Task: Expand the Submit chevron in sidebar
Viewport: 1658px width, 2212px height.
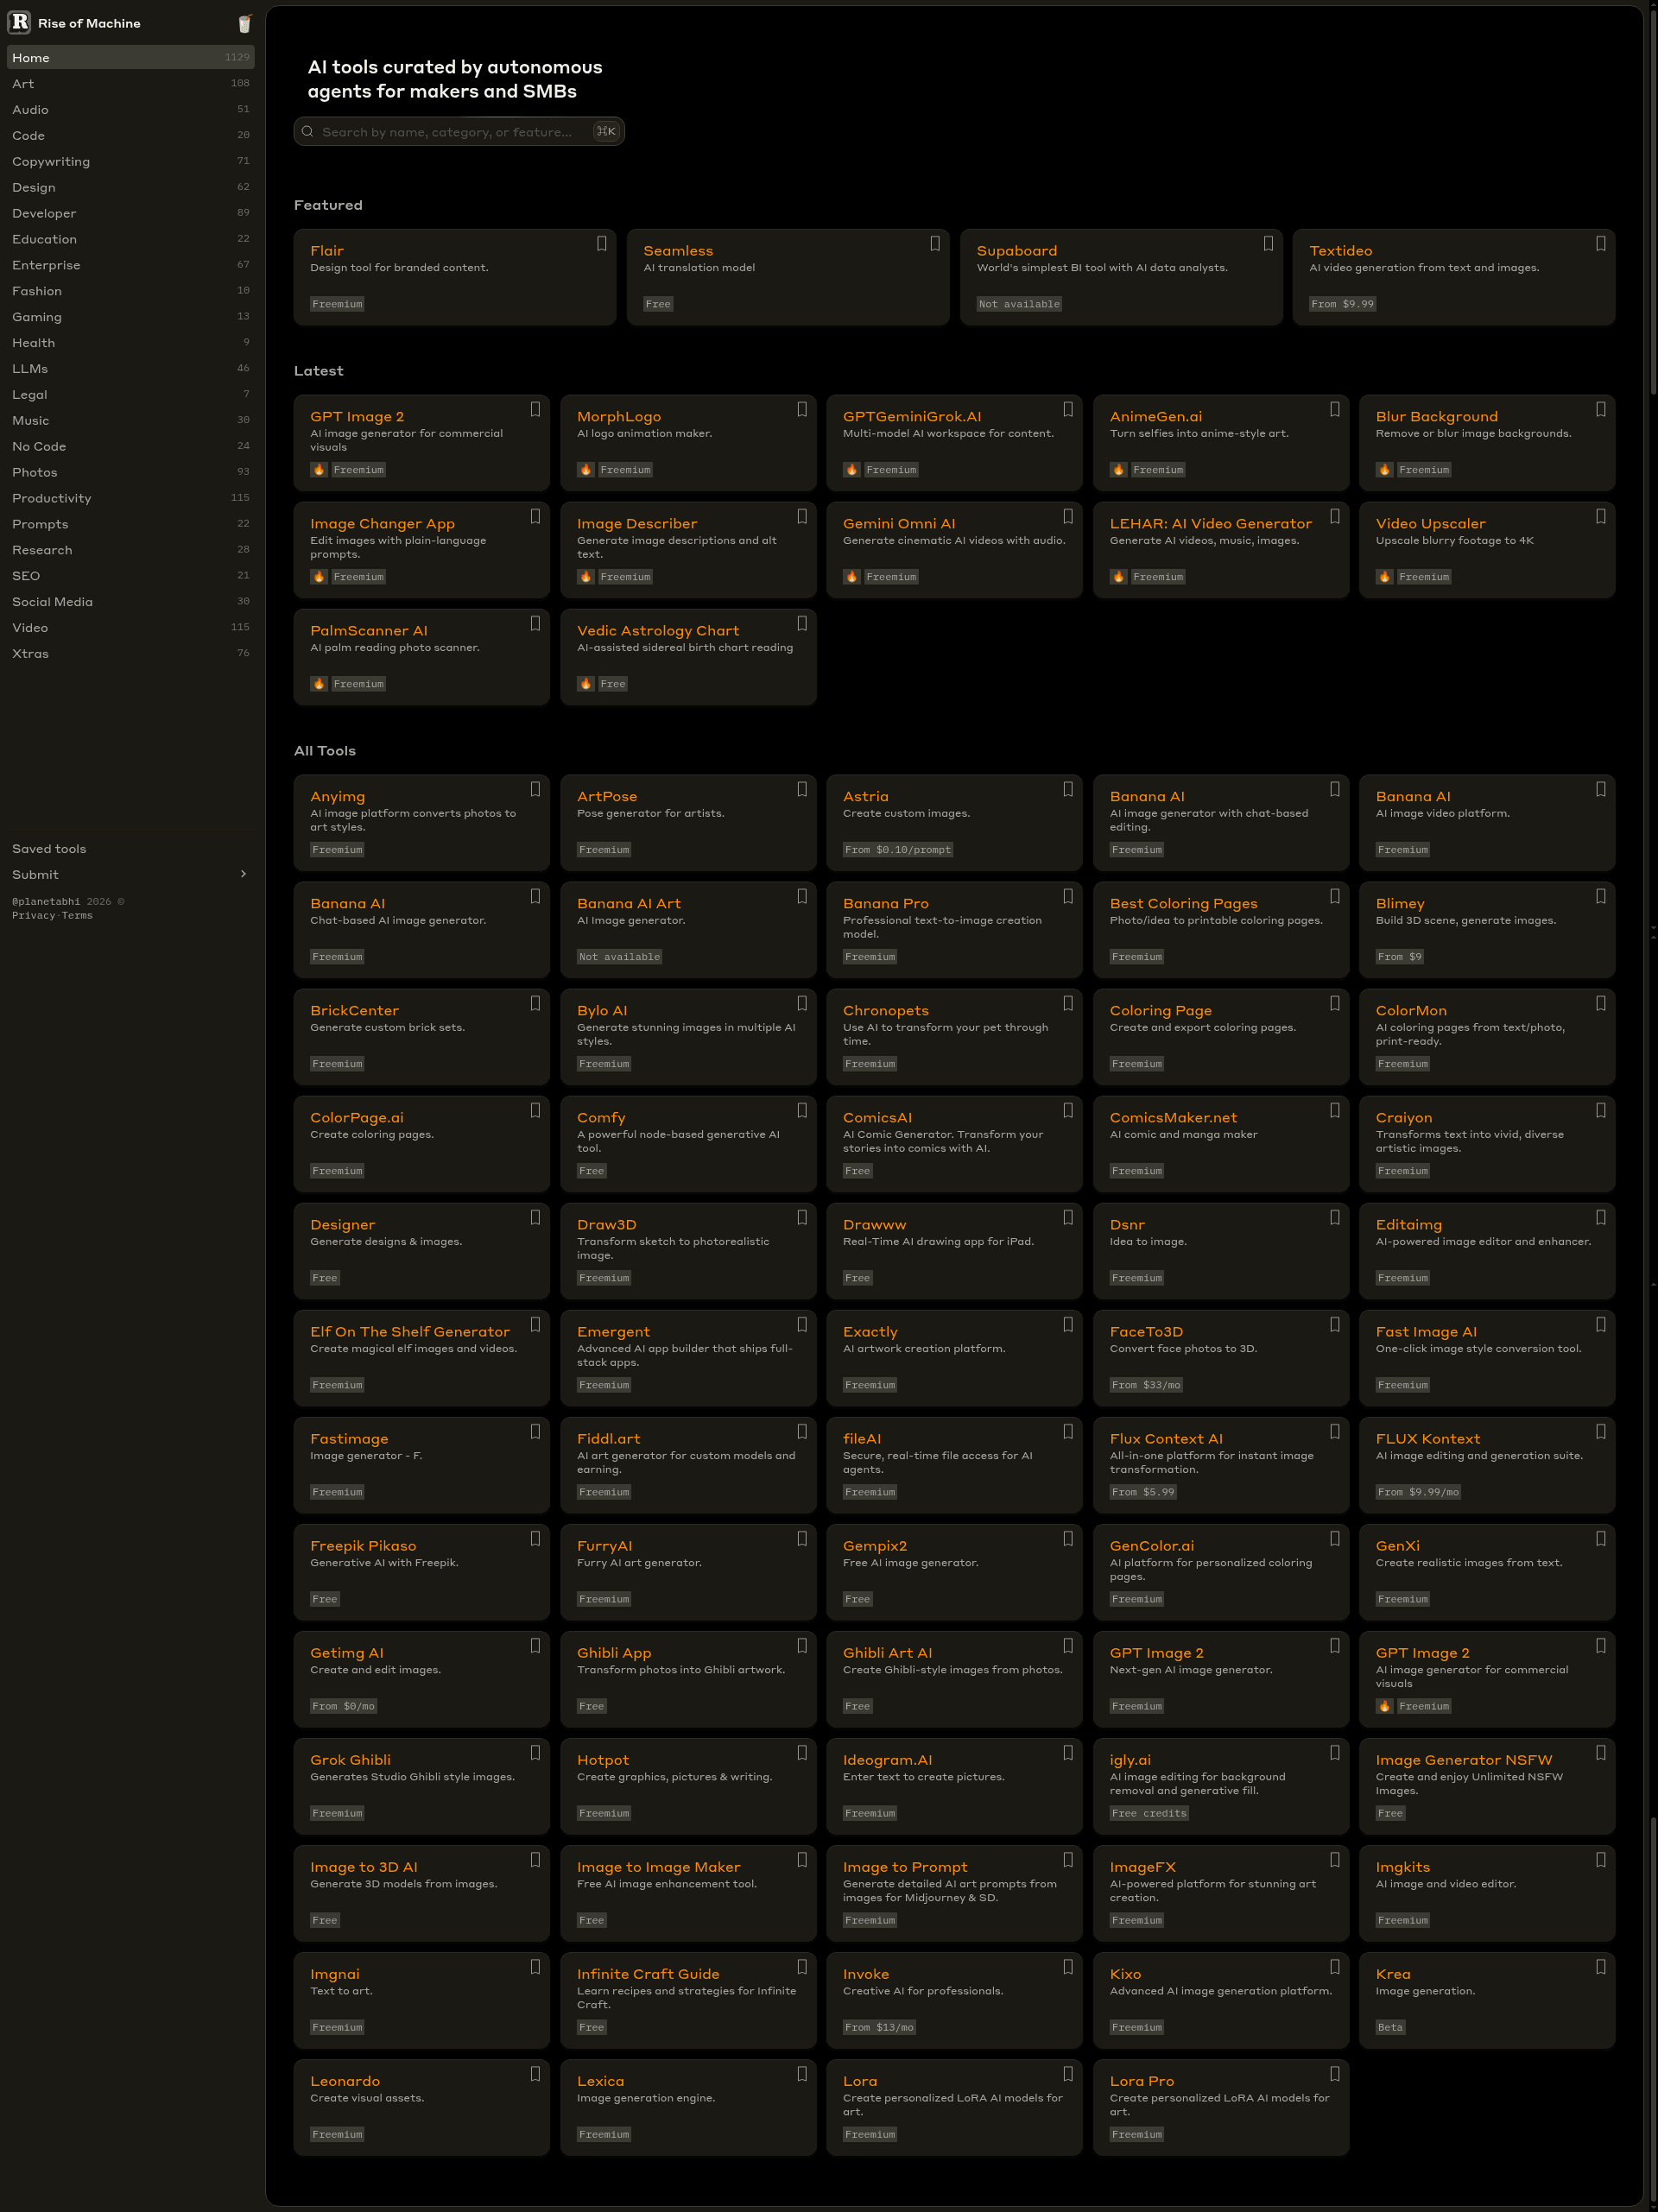Action: 243,874
